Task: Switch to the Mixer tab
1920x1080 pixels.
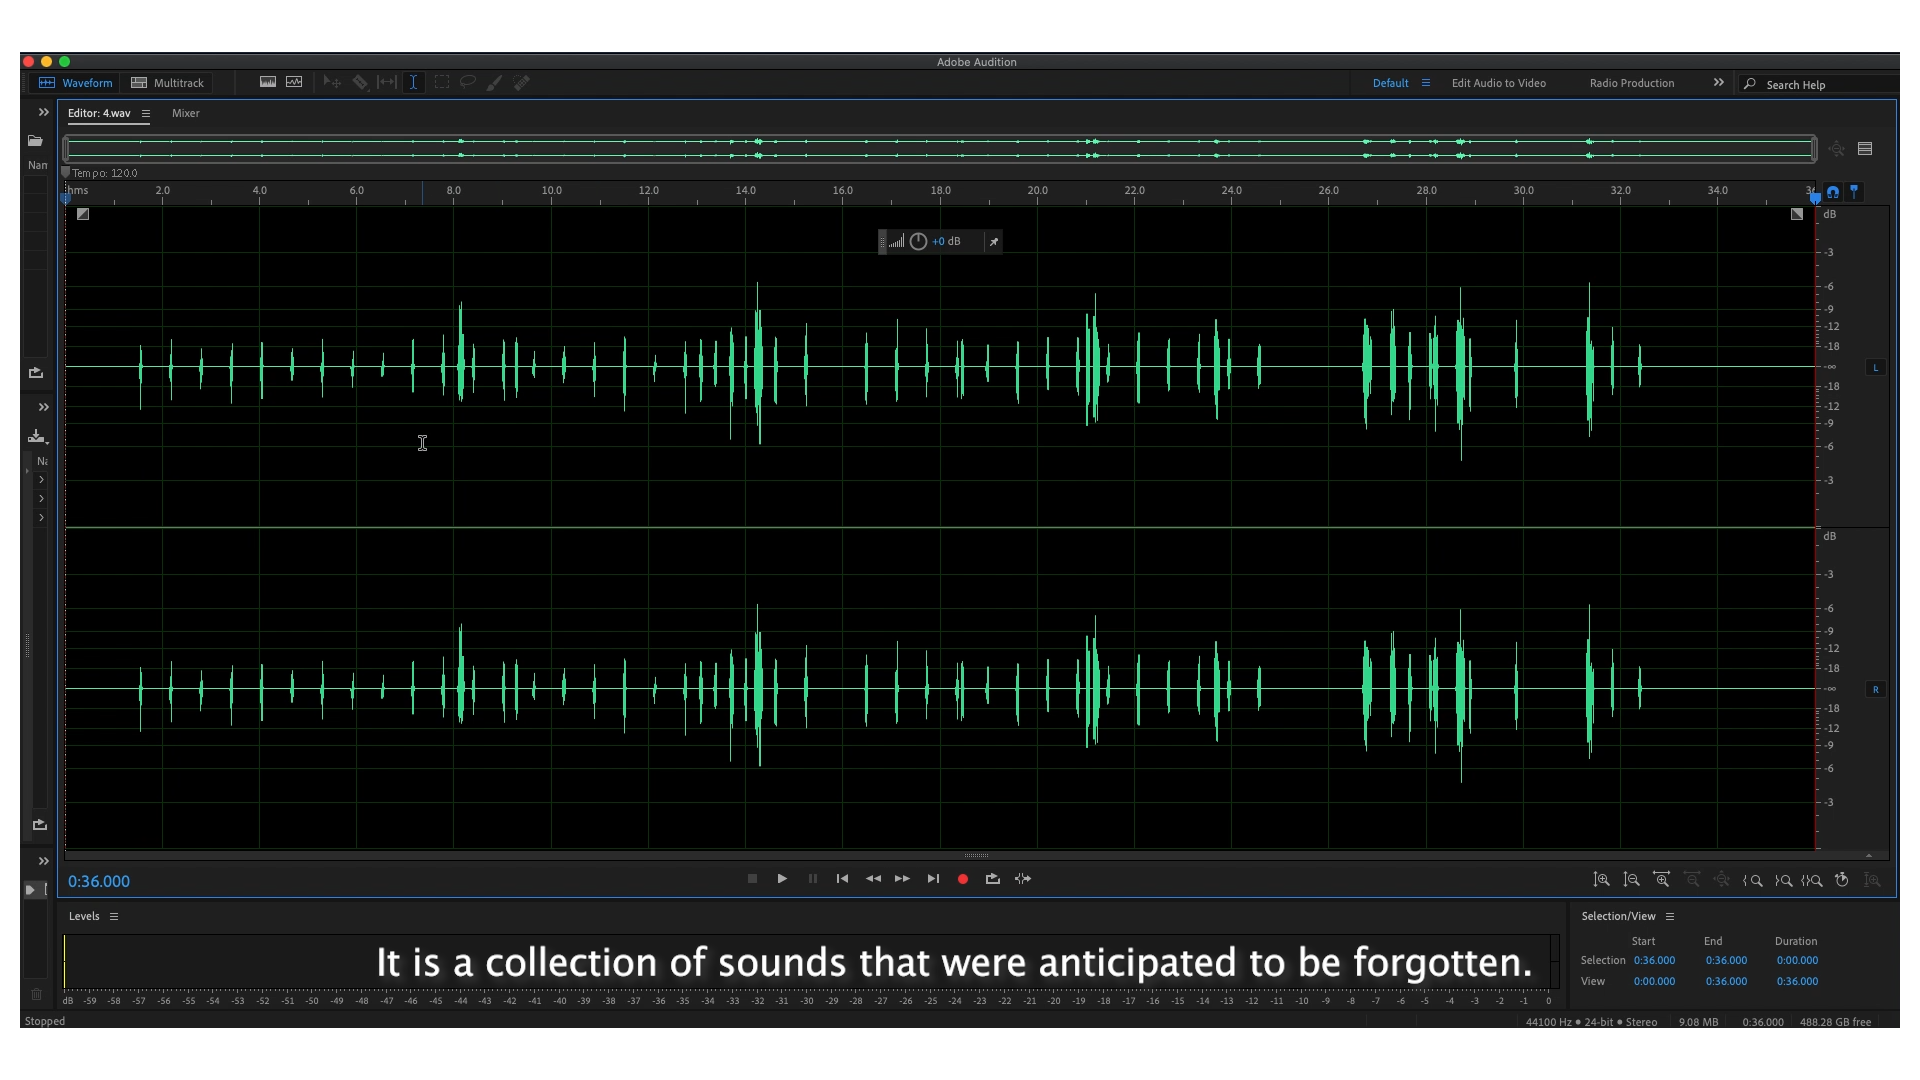Action: [x=186, y=114]
